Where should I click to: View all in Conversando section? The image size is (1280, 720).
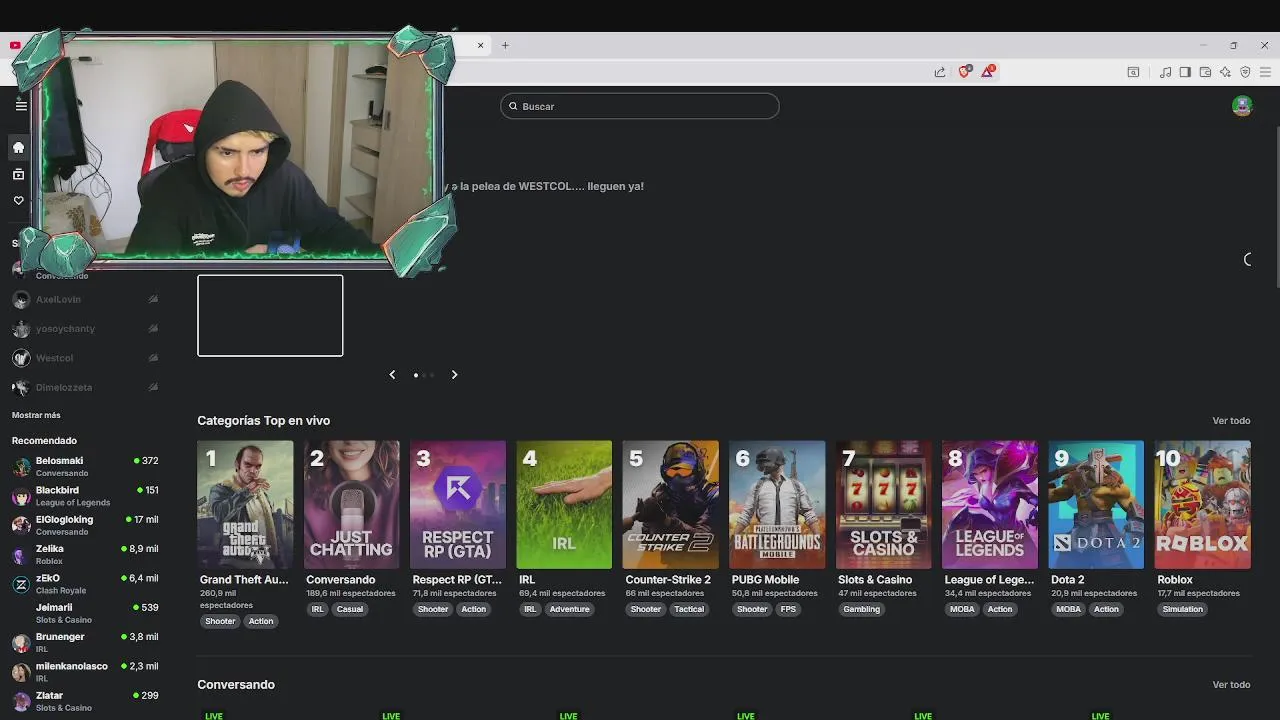[x=1231, y=685]
